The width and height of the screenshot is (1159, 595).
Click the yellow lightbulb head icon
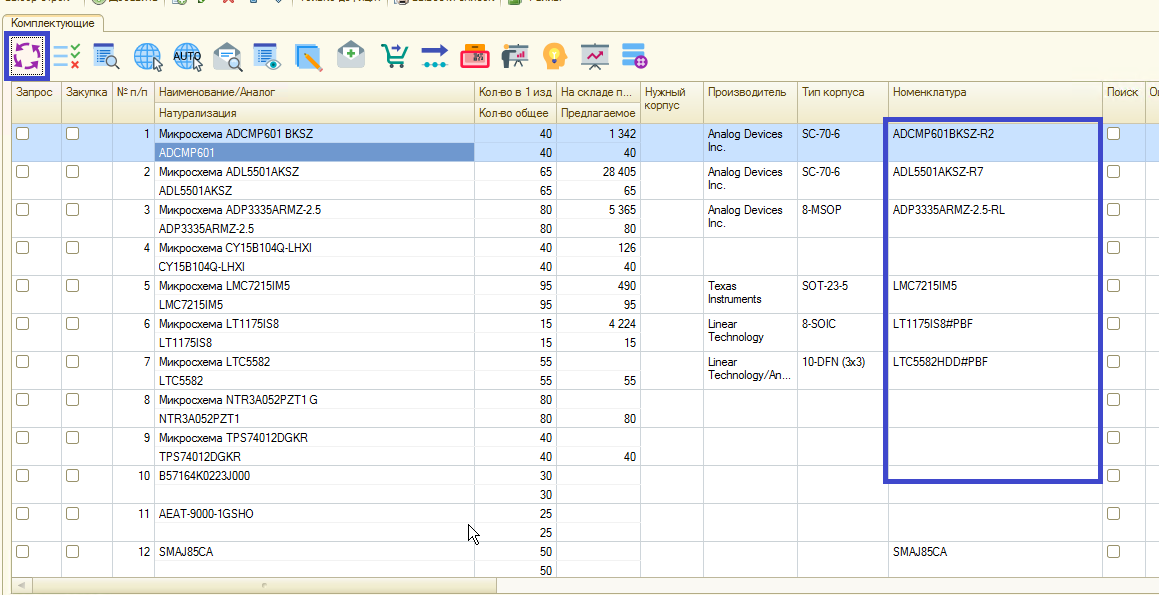[554, 56]
